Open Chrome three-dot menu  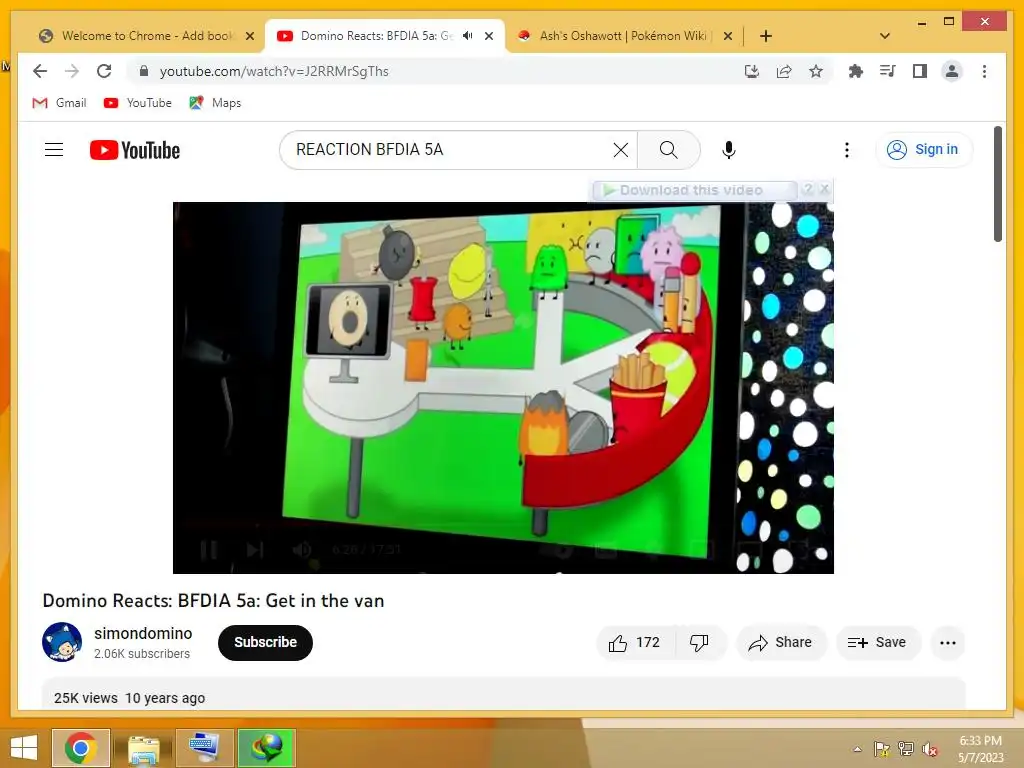coord(984,71)
